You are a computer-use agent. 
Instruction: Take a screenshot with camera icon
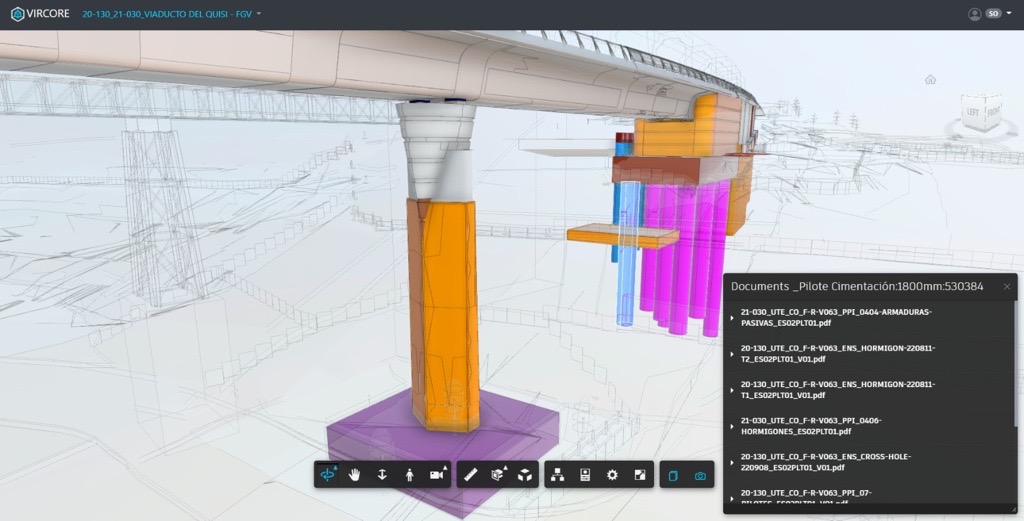coord(700,475)
